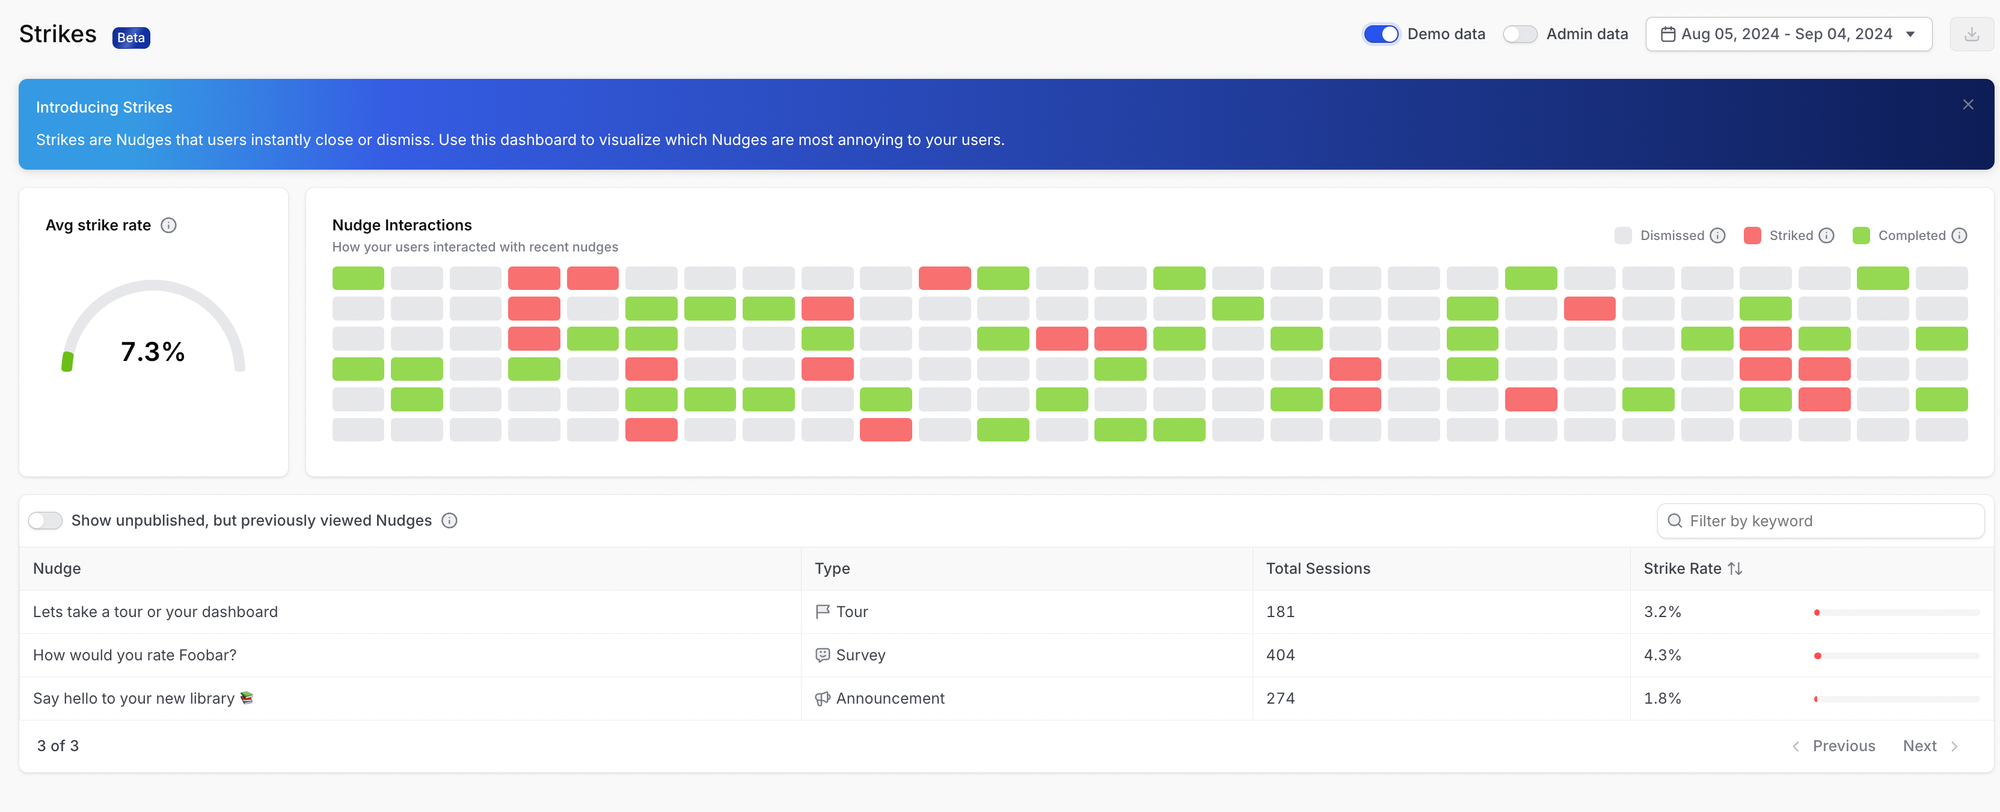The image size is (2000, 812).
Task: Click the Avg strike rate info icon
Action: [169, 225]
